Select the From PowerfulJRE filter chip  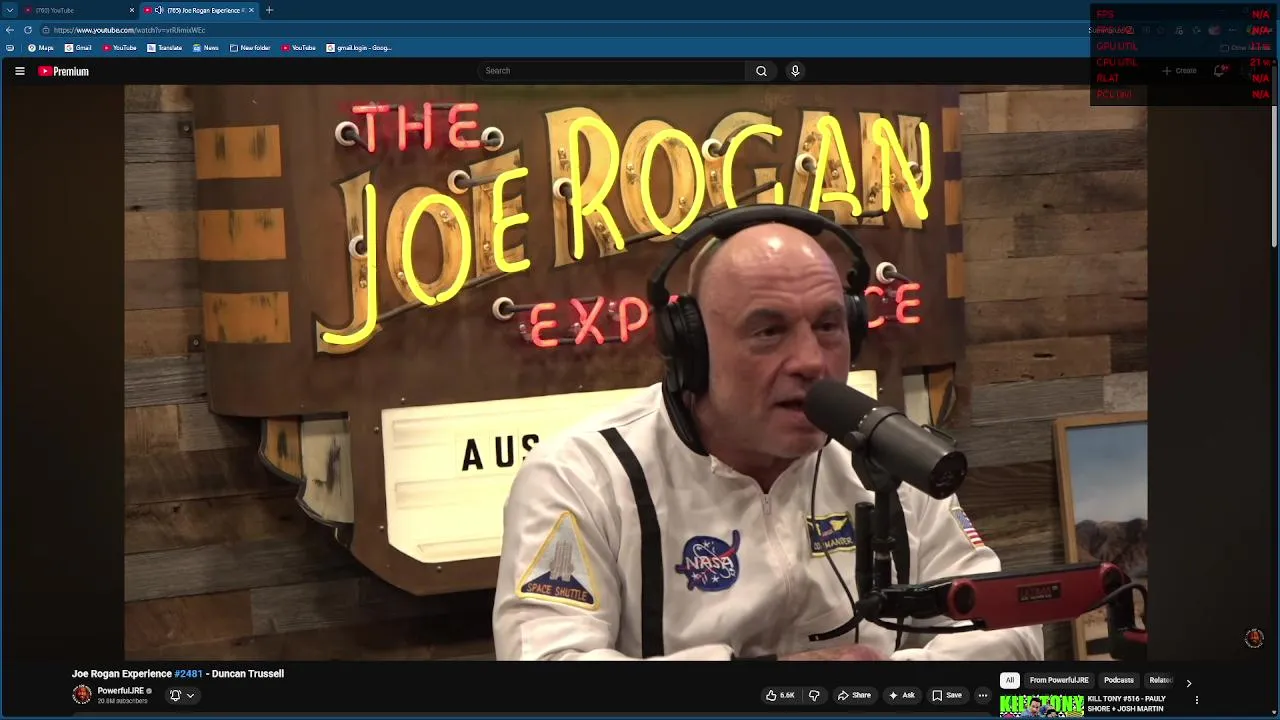coord(1059,680)
